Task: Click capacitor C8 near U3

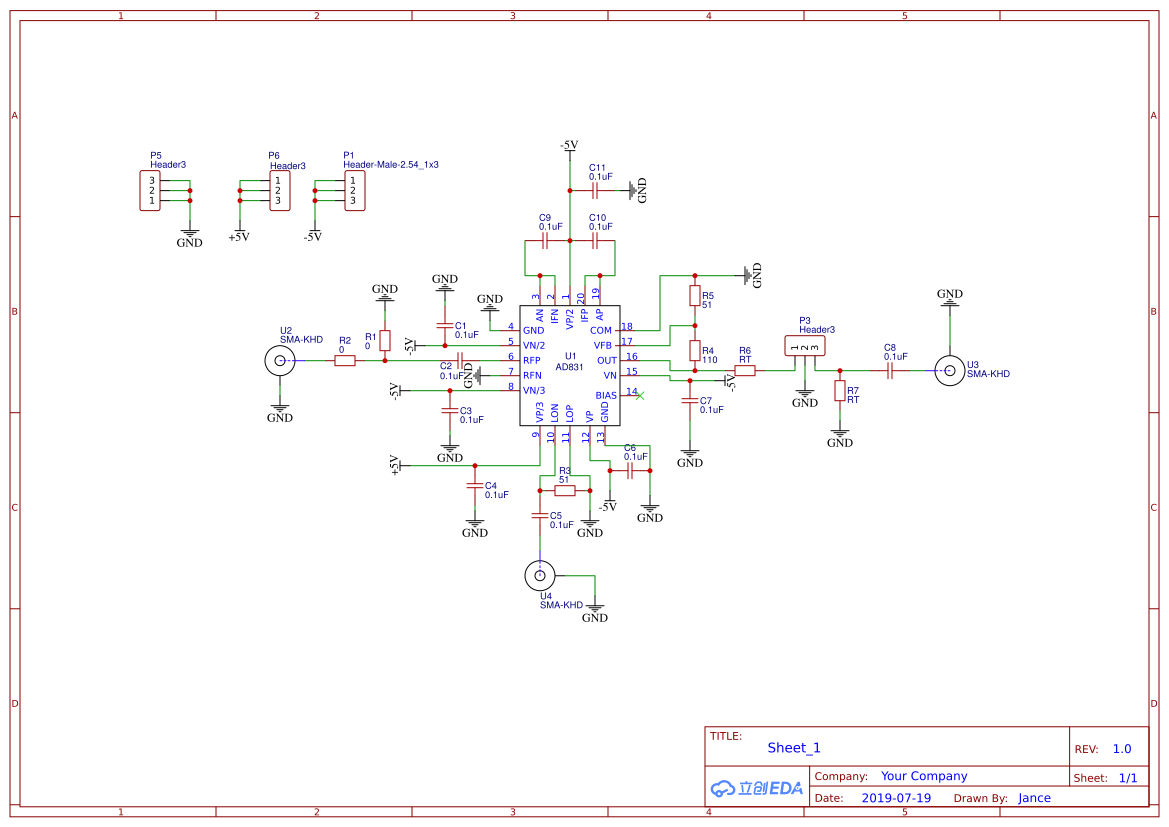Action: click(889, 371)
